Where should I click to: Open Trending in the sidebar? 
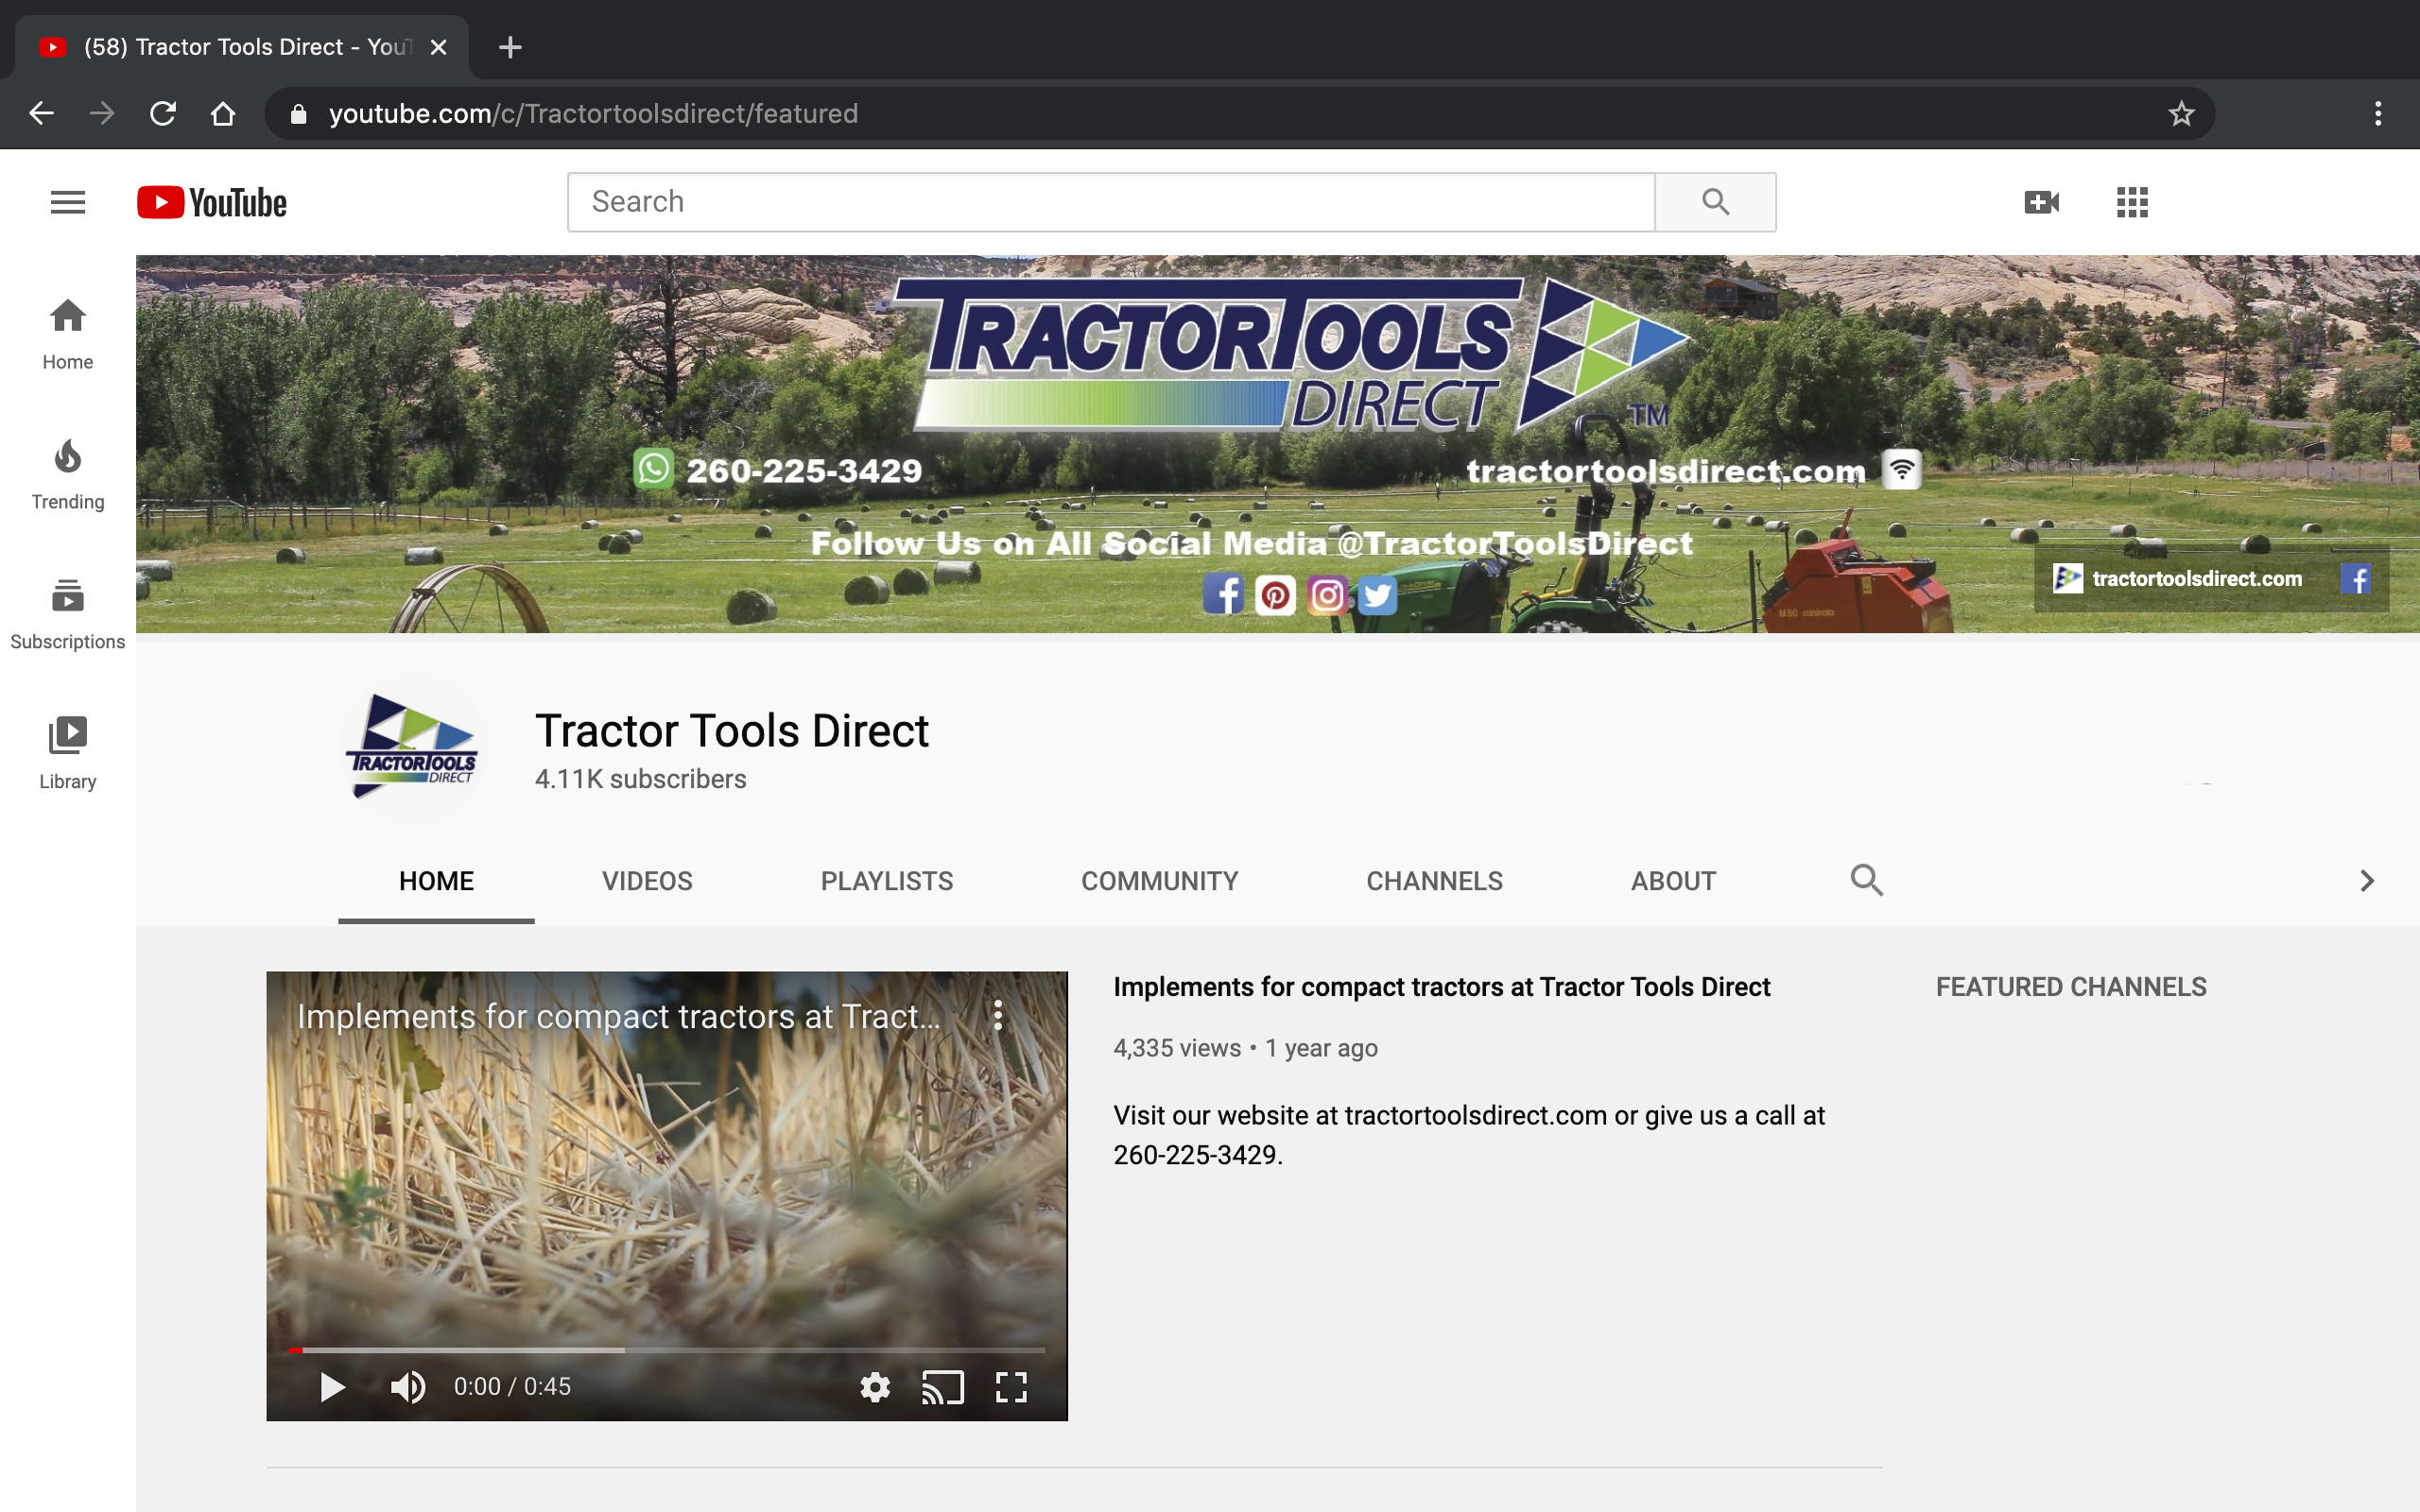(x=68, y=475)
